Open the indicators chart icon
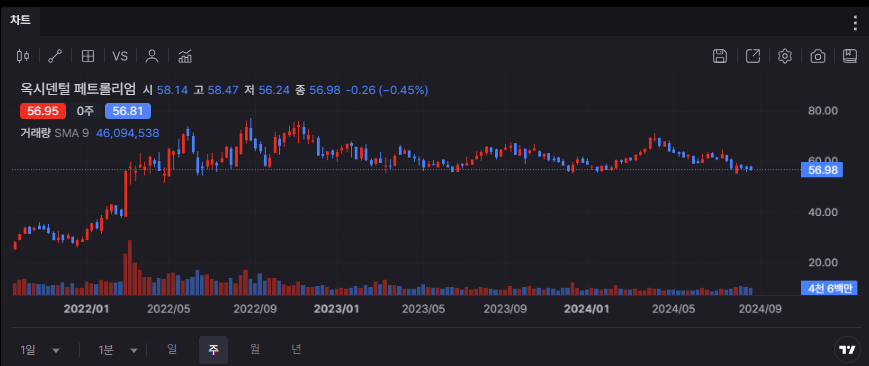 [185, 56]
